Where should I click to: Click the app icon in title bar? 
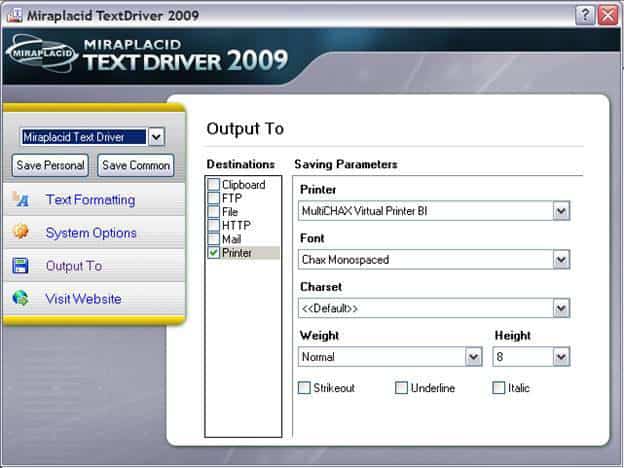(x=14, y=15)
